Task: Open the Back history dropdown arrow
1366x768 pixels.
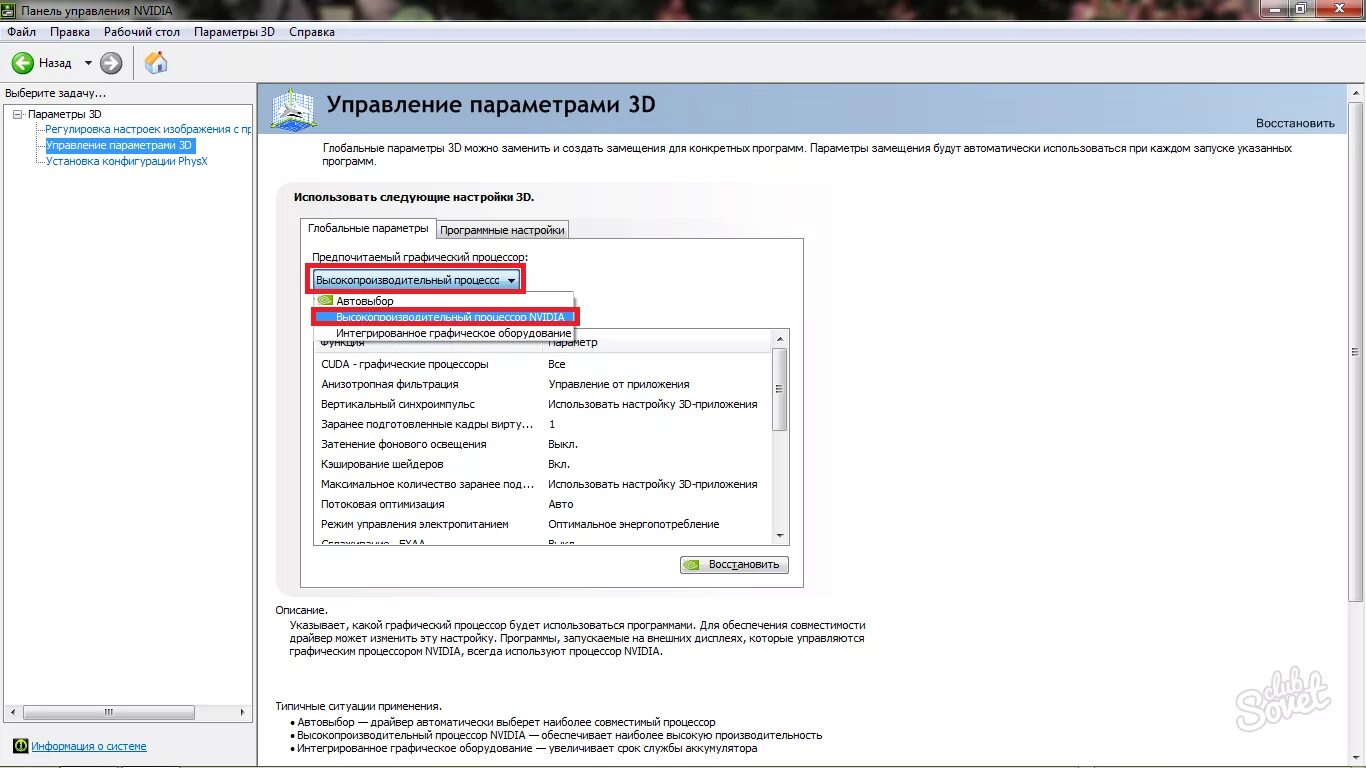Action: [x=88, y=63]
